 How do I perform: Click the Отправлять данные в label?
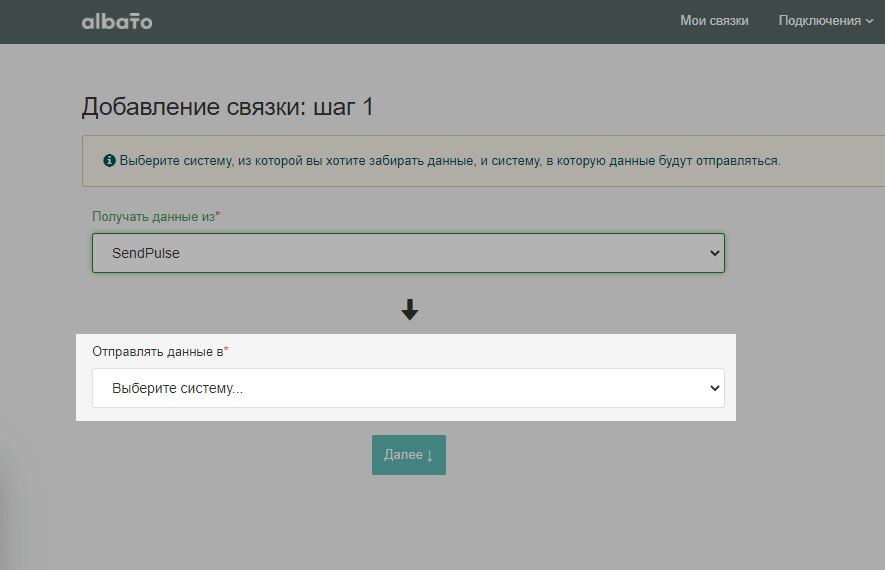tap(160, 352)
